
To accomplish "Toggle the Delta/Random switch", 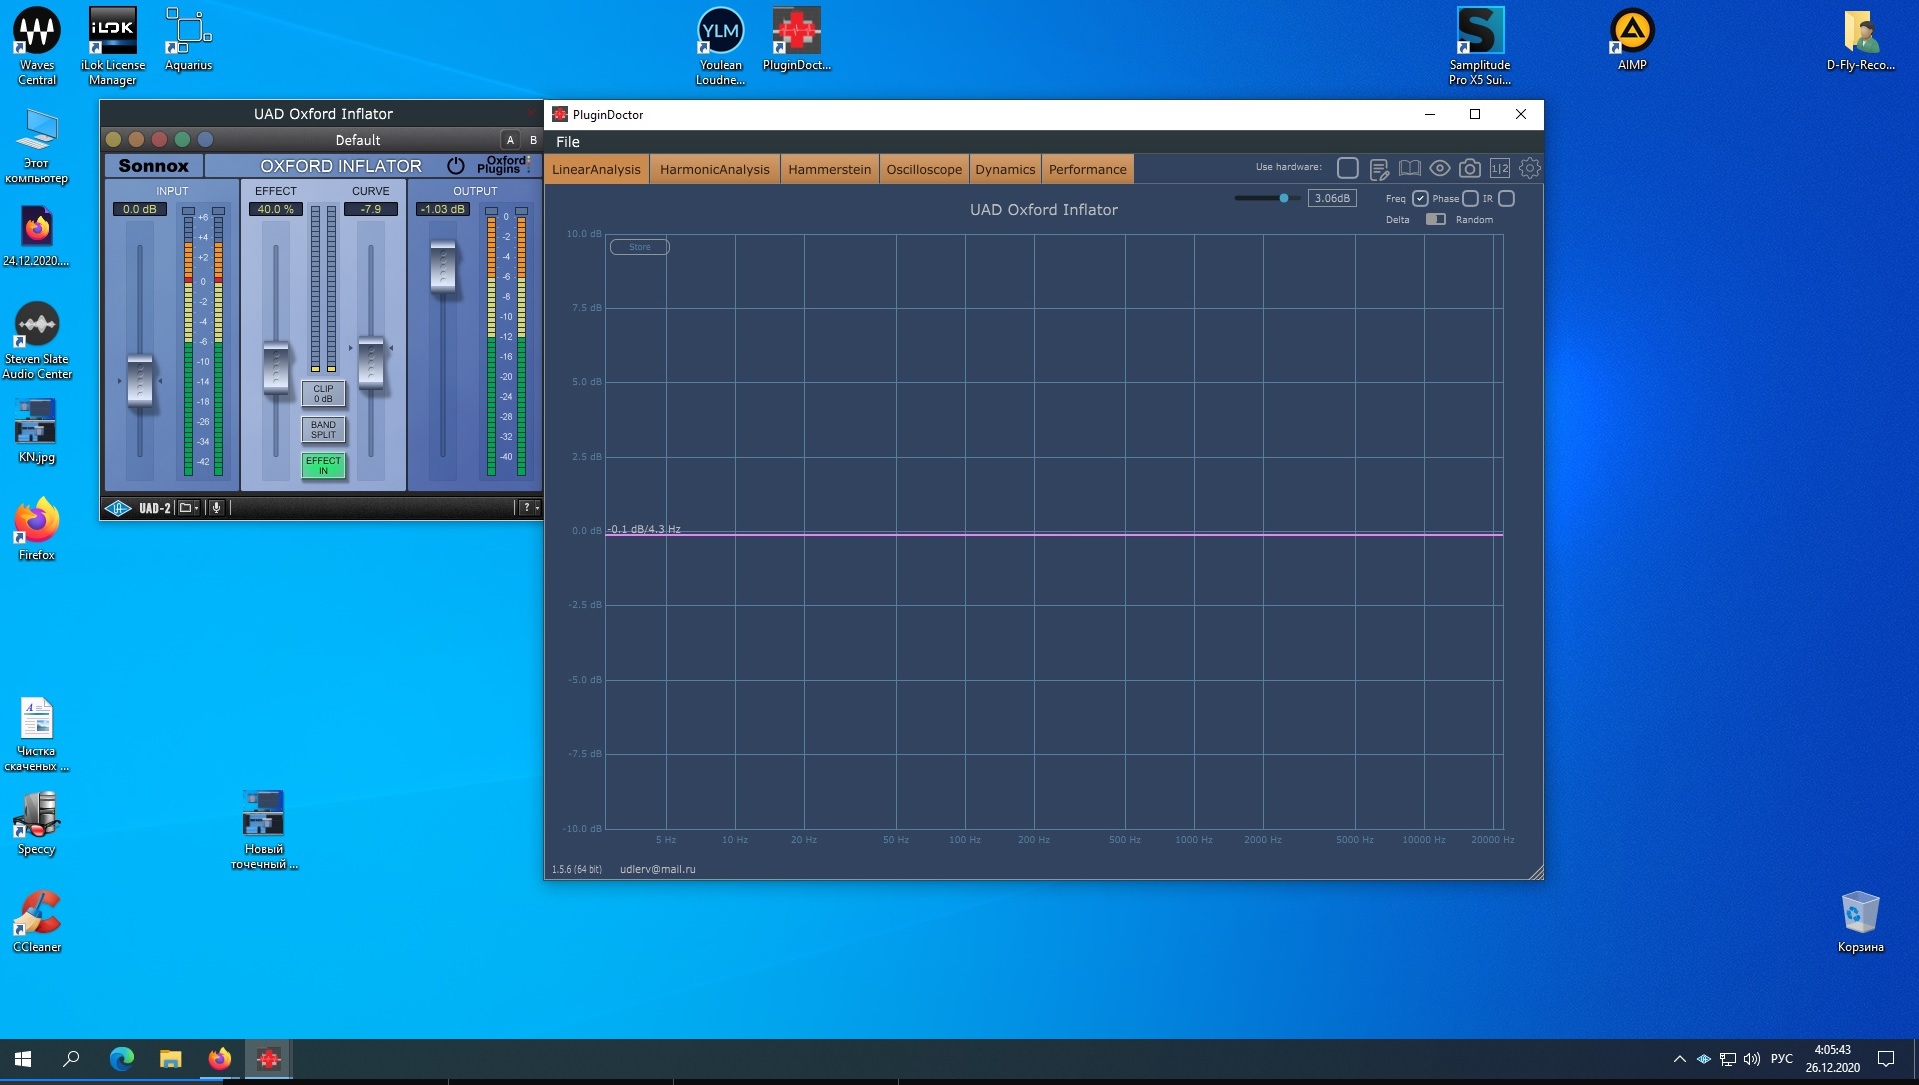I will coord(1435,220).
